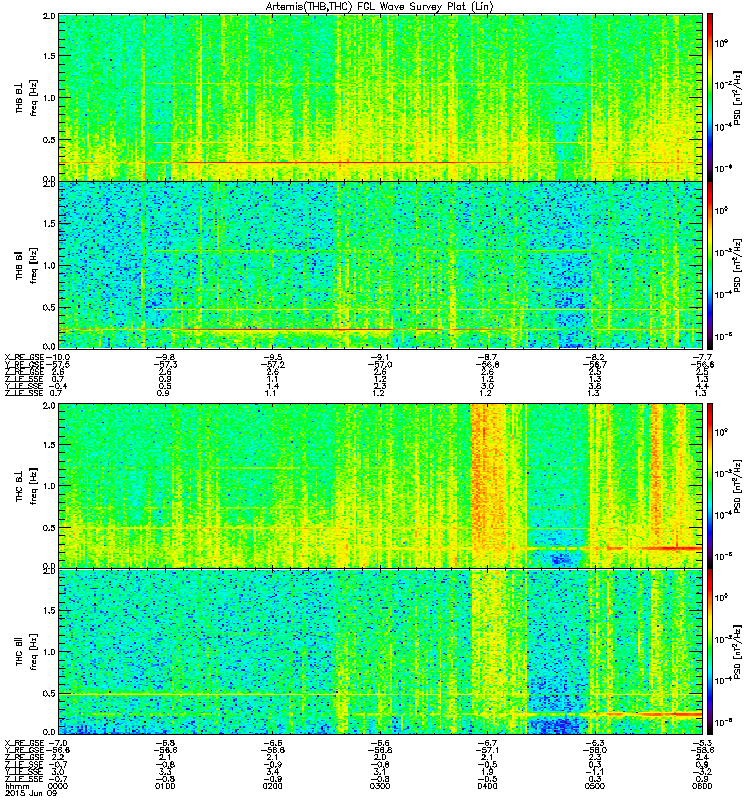
Task: Click the THB position value '-9.5' in the X_RE_GSE row
Action: pos(272,357)
